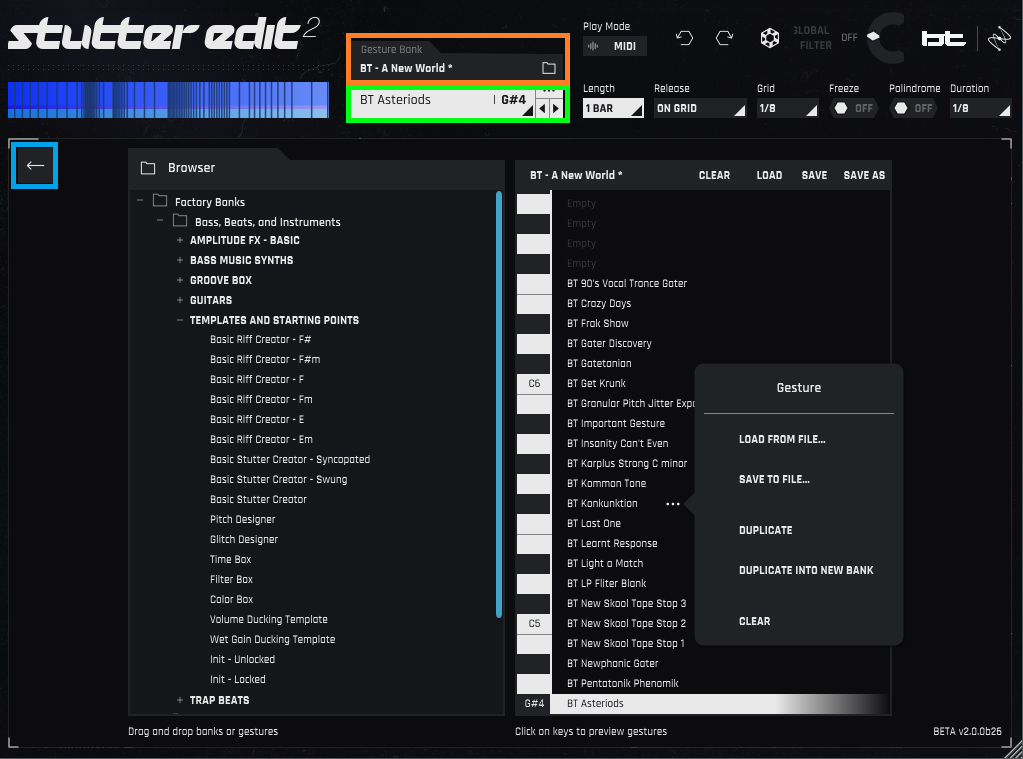Preview gesture on the C5 key

click(x=534, y=623)
